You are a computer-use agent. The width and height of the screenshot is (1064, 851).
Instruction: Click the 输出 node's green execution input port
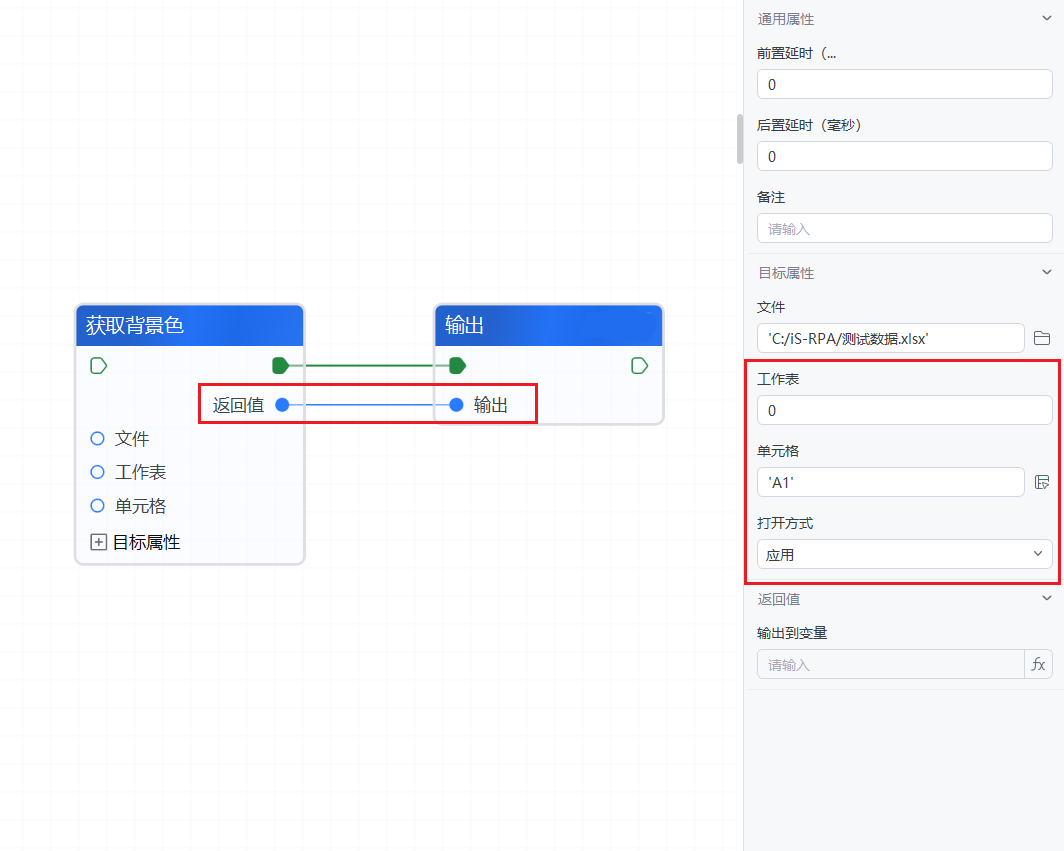pos(457,365)
